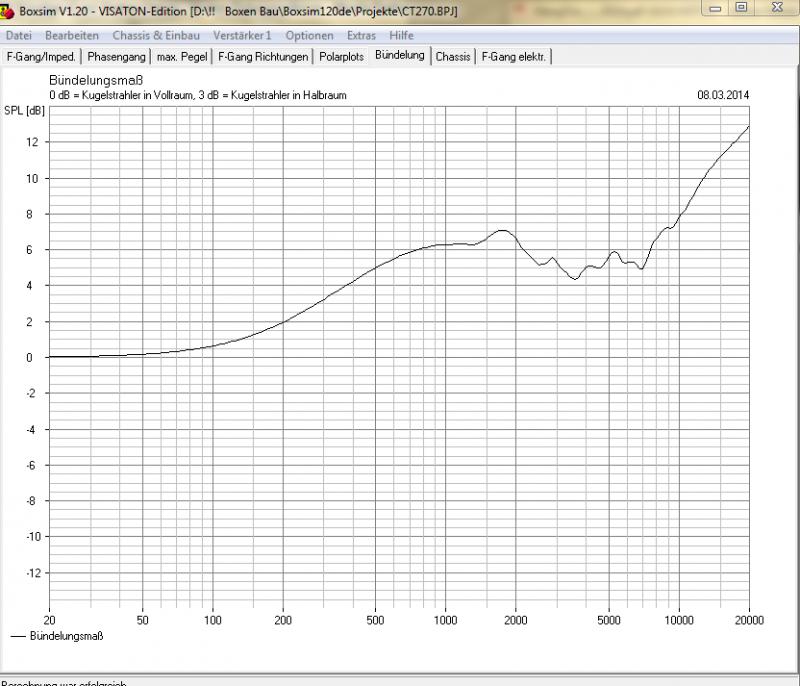Image resolution: width=800 pixels, height=686 pixels.
Task: Switch to the Phasengang tab
Action: point(116,57)
